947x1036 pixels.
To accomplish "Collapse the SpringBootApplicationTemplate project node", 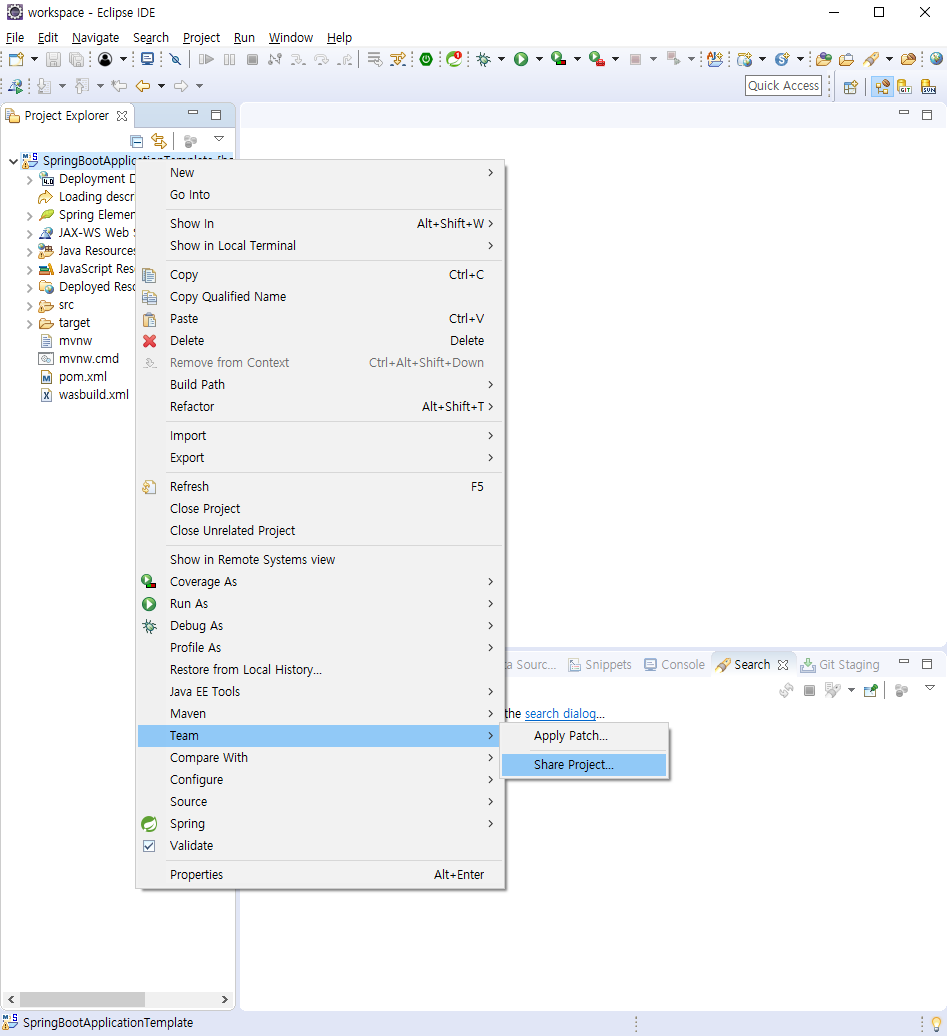I will tap(13, 161).
